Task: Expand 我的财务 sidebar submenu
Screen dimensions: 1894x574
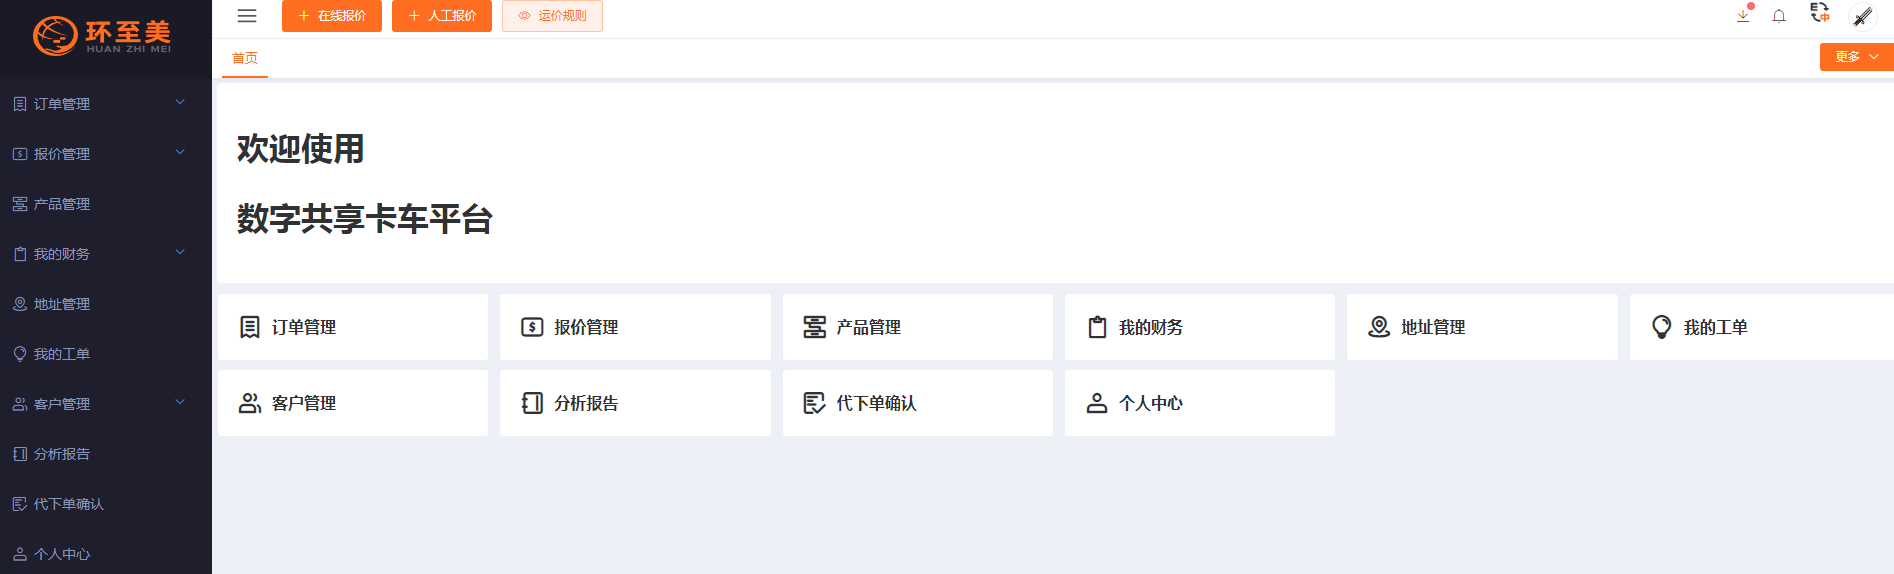Action: tap(100, 254)
